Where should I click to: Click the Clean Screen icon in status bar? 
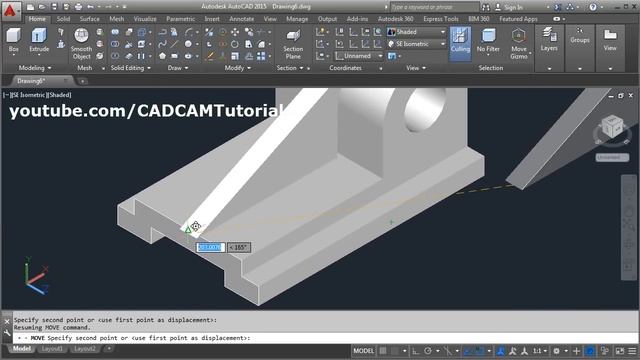620,351
